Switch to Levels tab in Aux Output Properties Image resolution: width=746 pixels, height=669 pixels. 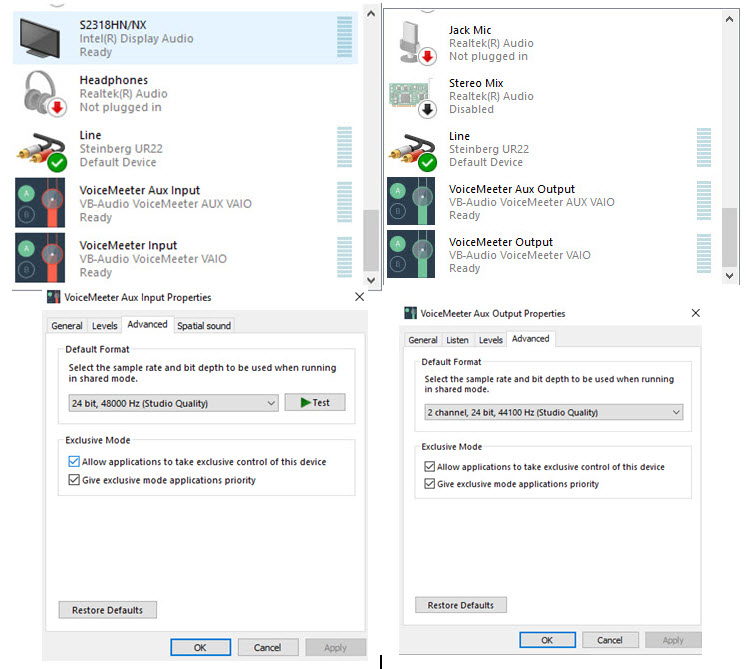pyautogui.click(x=491, y=340)
